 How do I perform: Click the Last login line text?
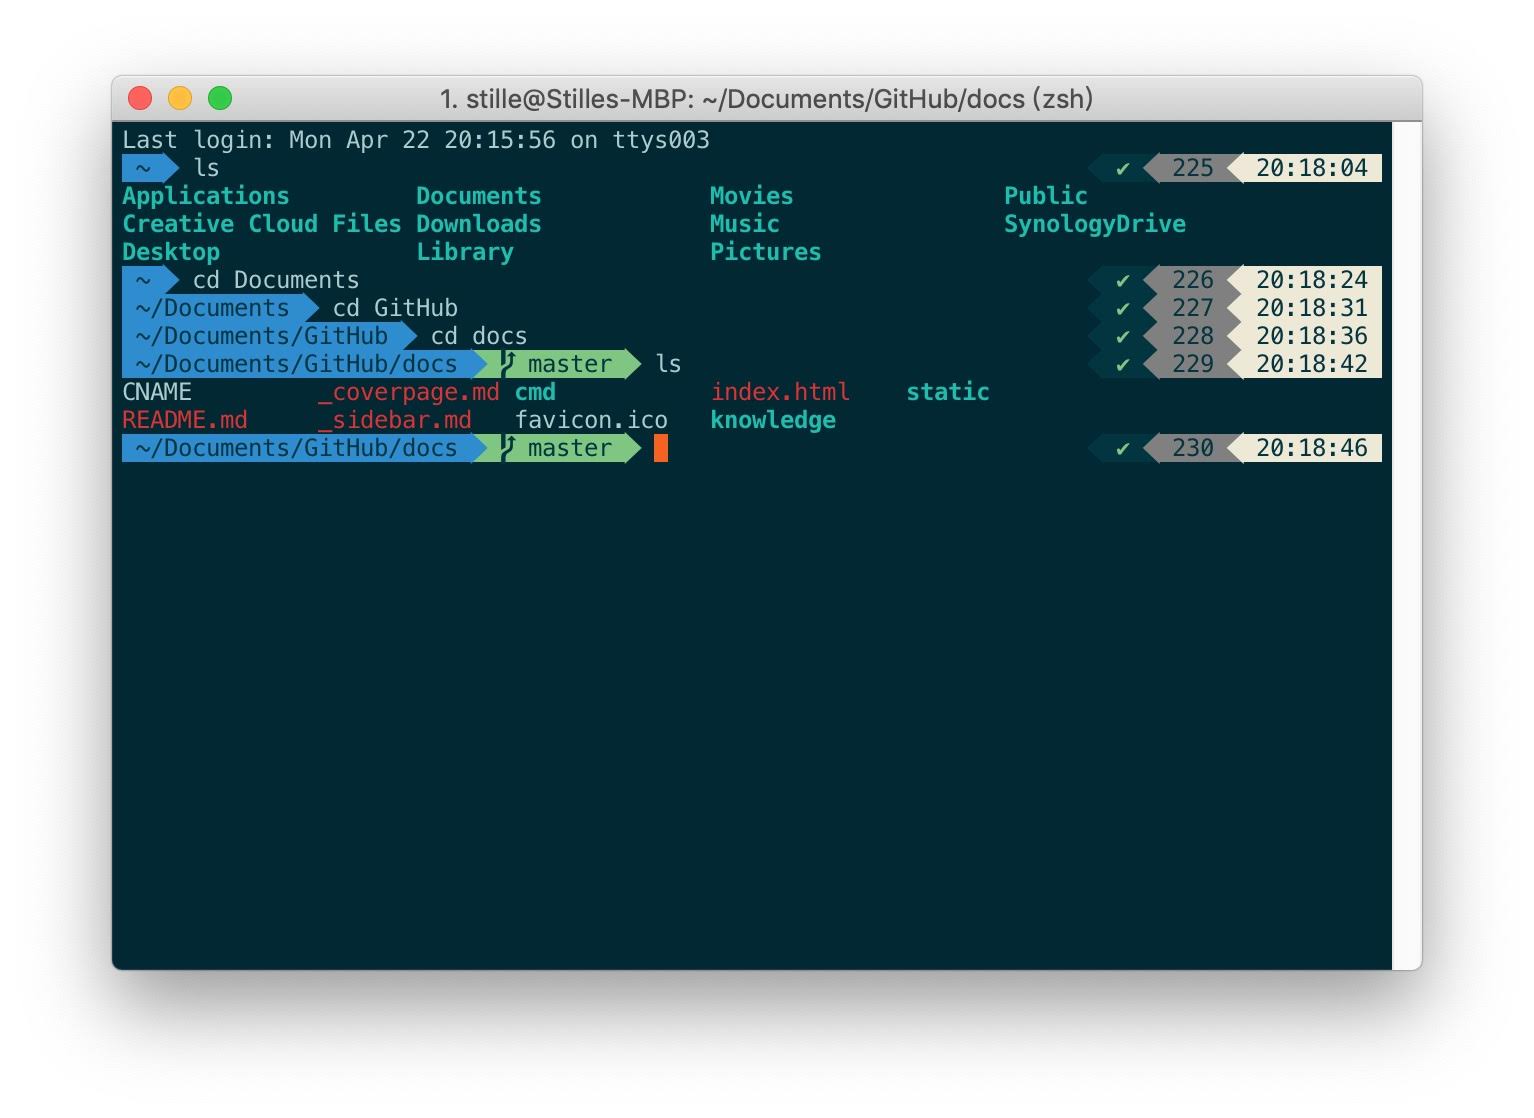(416, 140)
